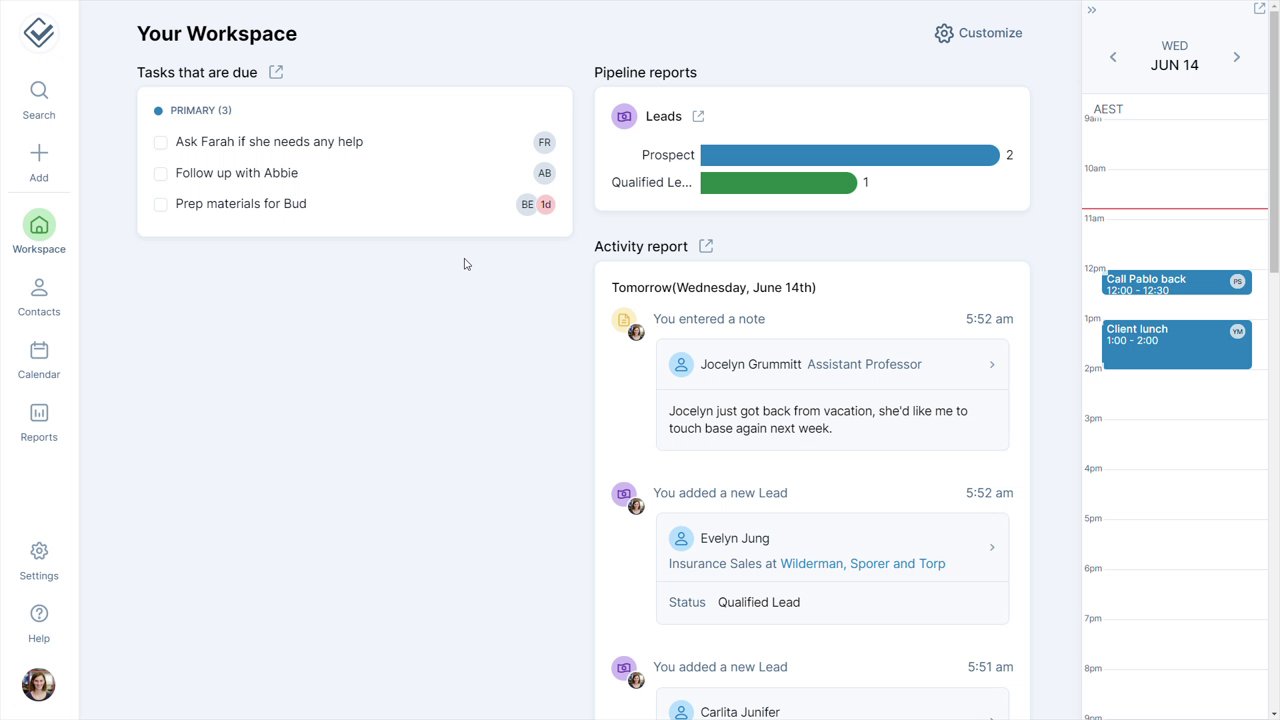
Task: Click the Customize button
Action: pyautogui.click(x=978, y=33)
